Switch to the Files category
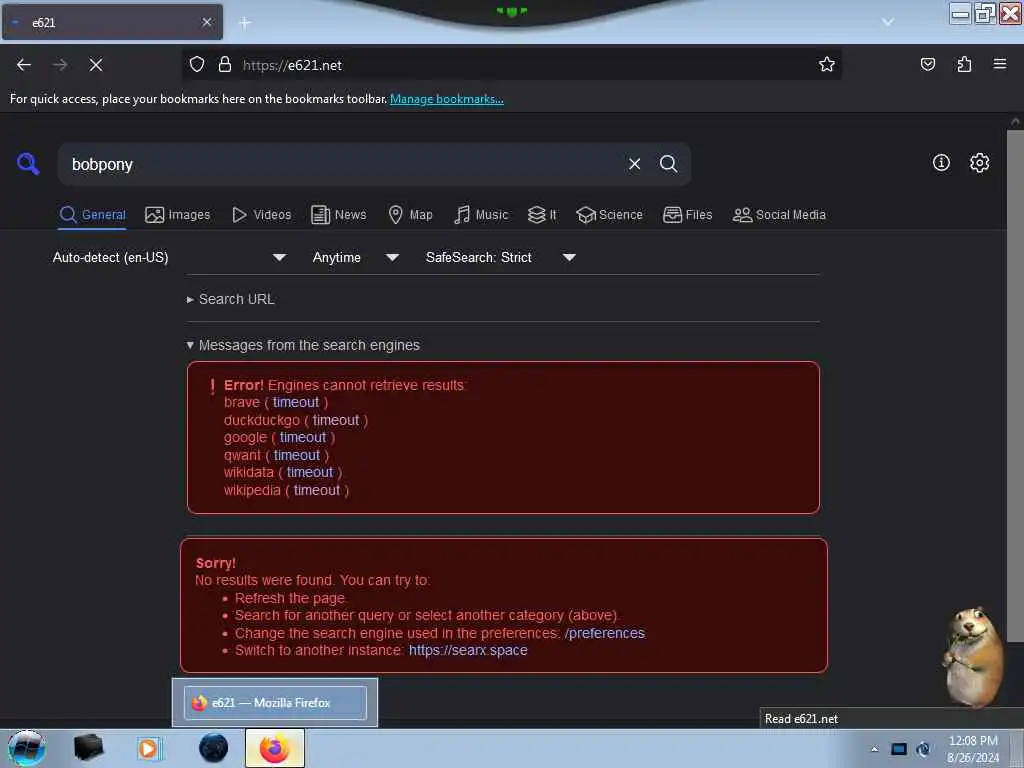1024x768 pixels. (687, 215)
